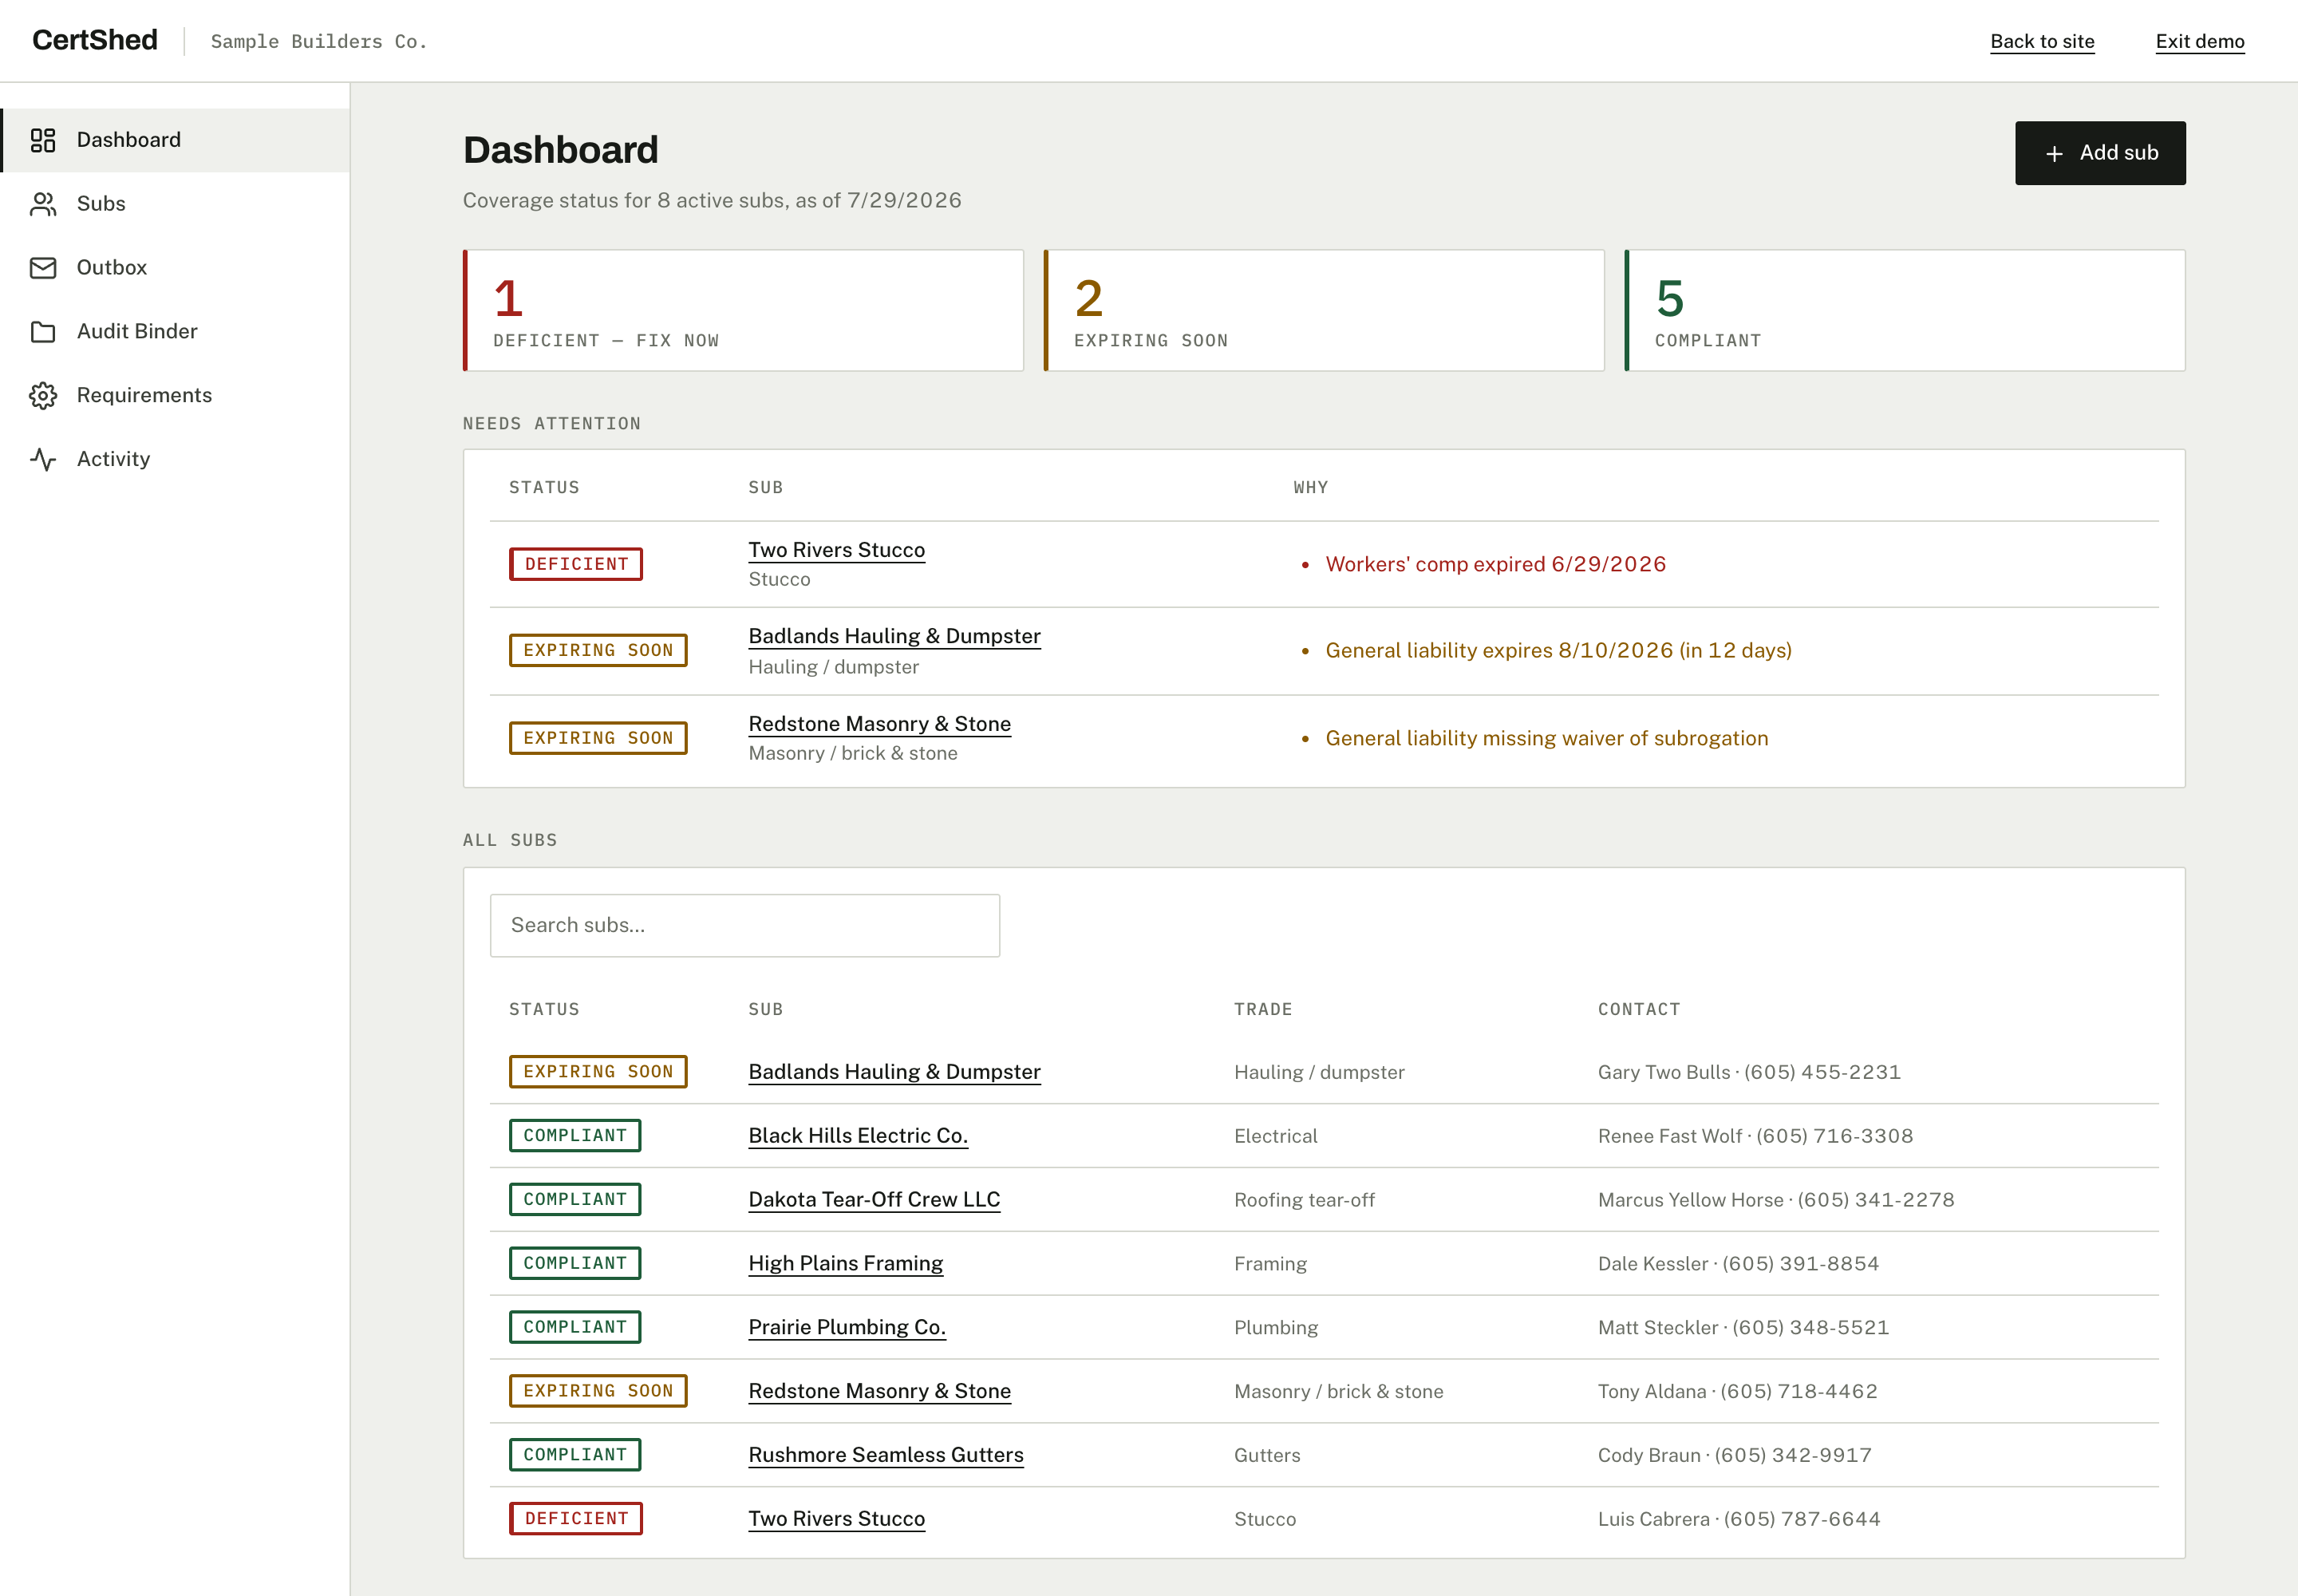Click Compliant badge for Black Hills Electric
2298x1596 pixels.
(575, 1136)
